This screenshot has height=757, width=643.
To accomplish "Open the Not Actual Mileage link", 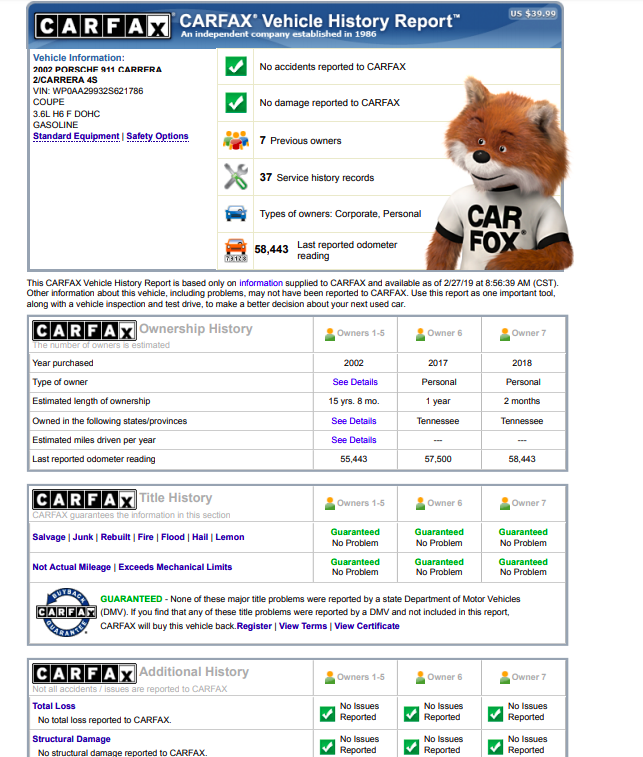I will coord(71,567).
